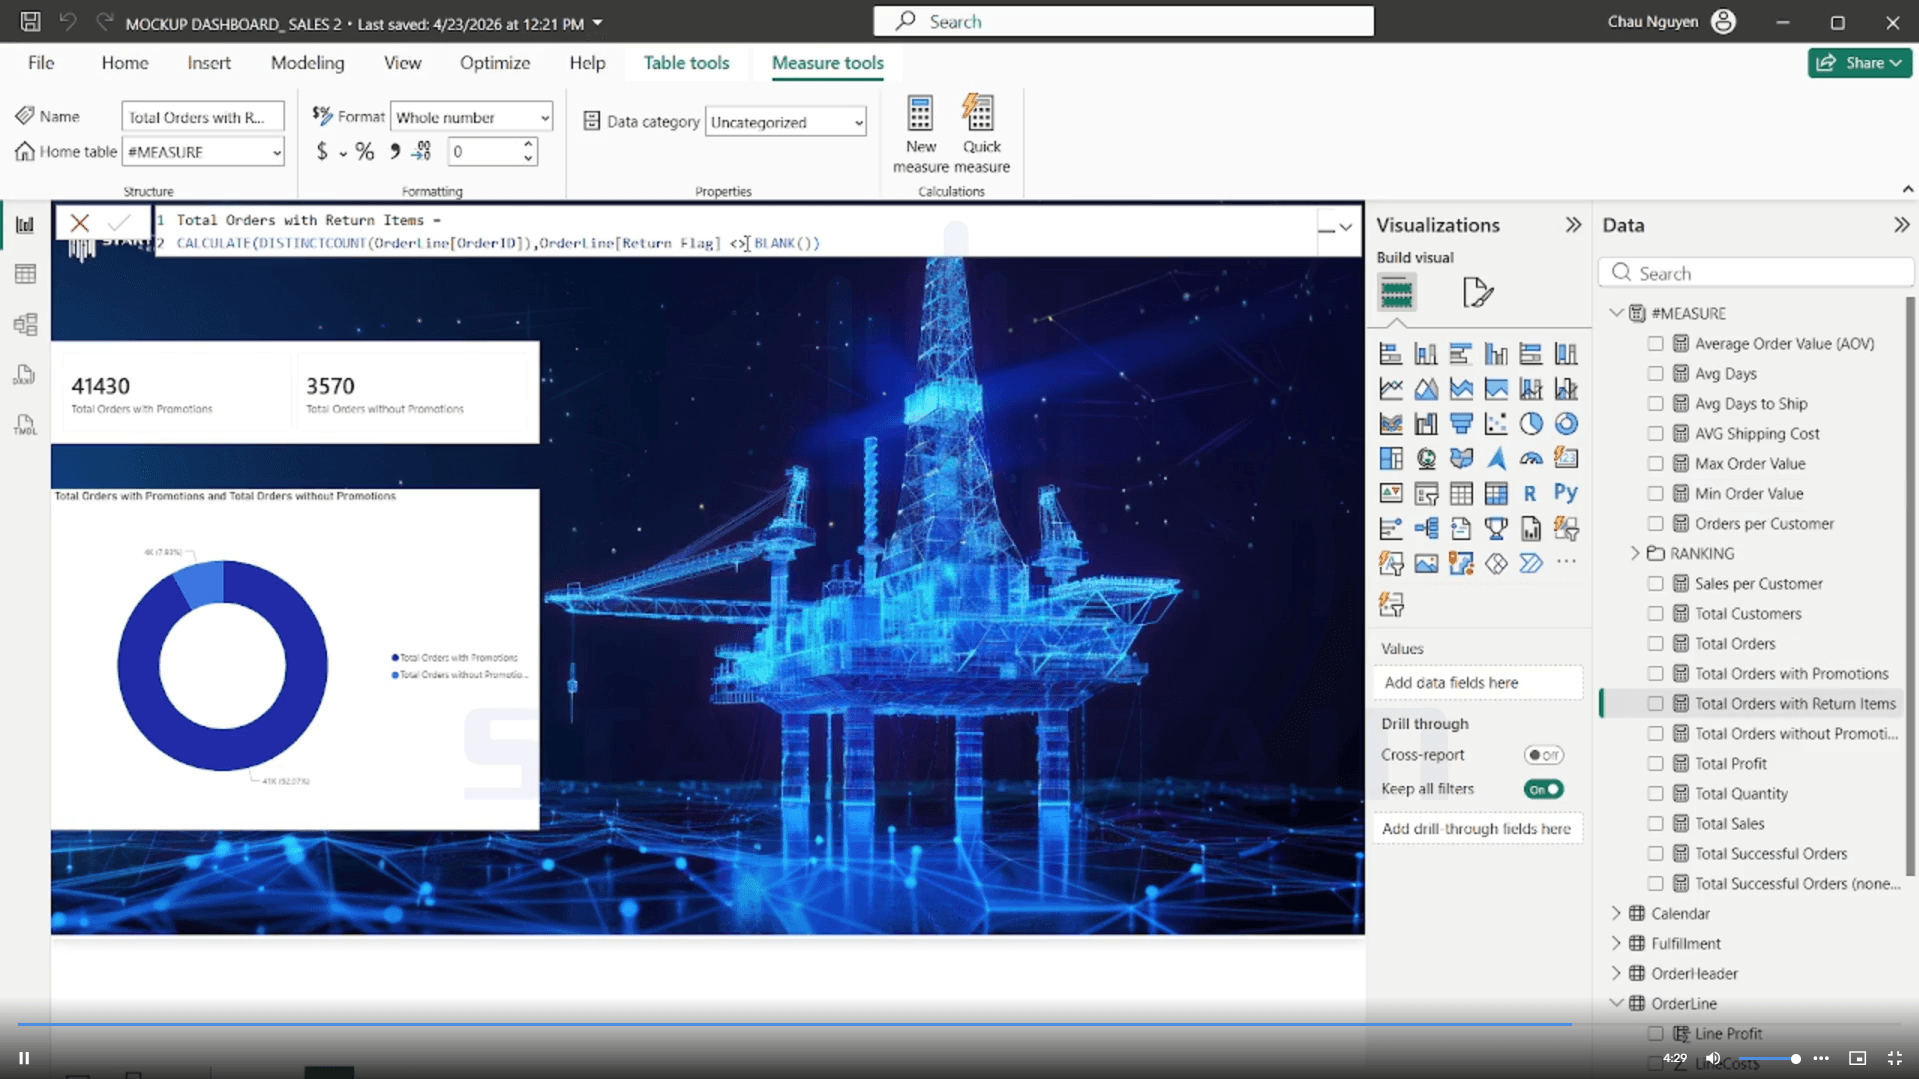1919x1079 pixels.
Task: Switch to Report view in left sidebar
Action: tap(25, 225)
